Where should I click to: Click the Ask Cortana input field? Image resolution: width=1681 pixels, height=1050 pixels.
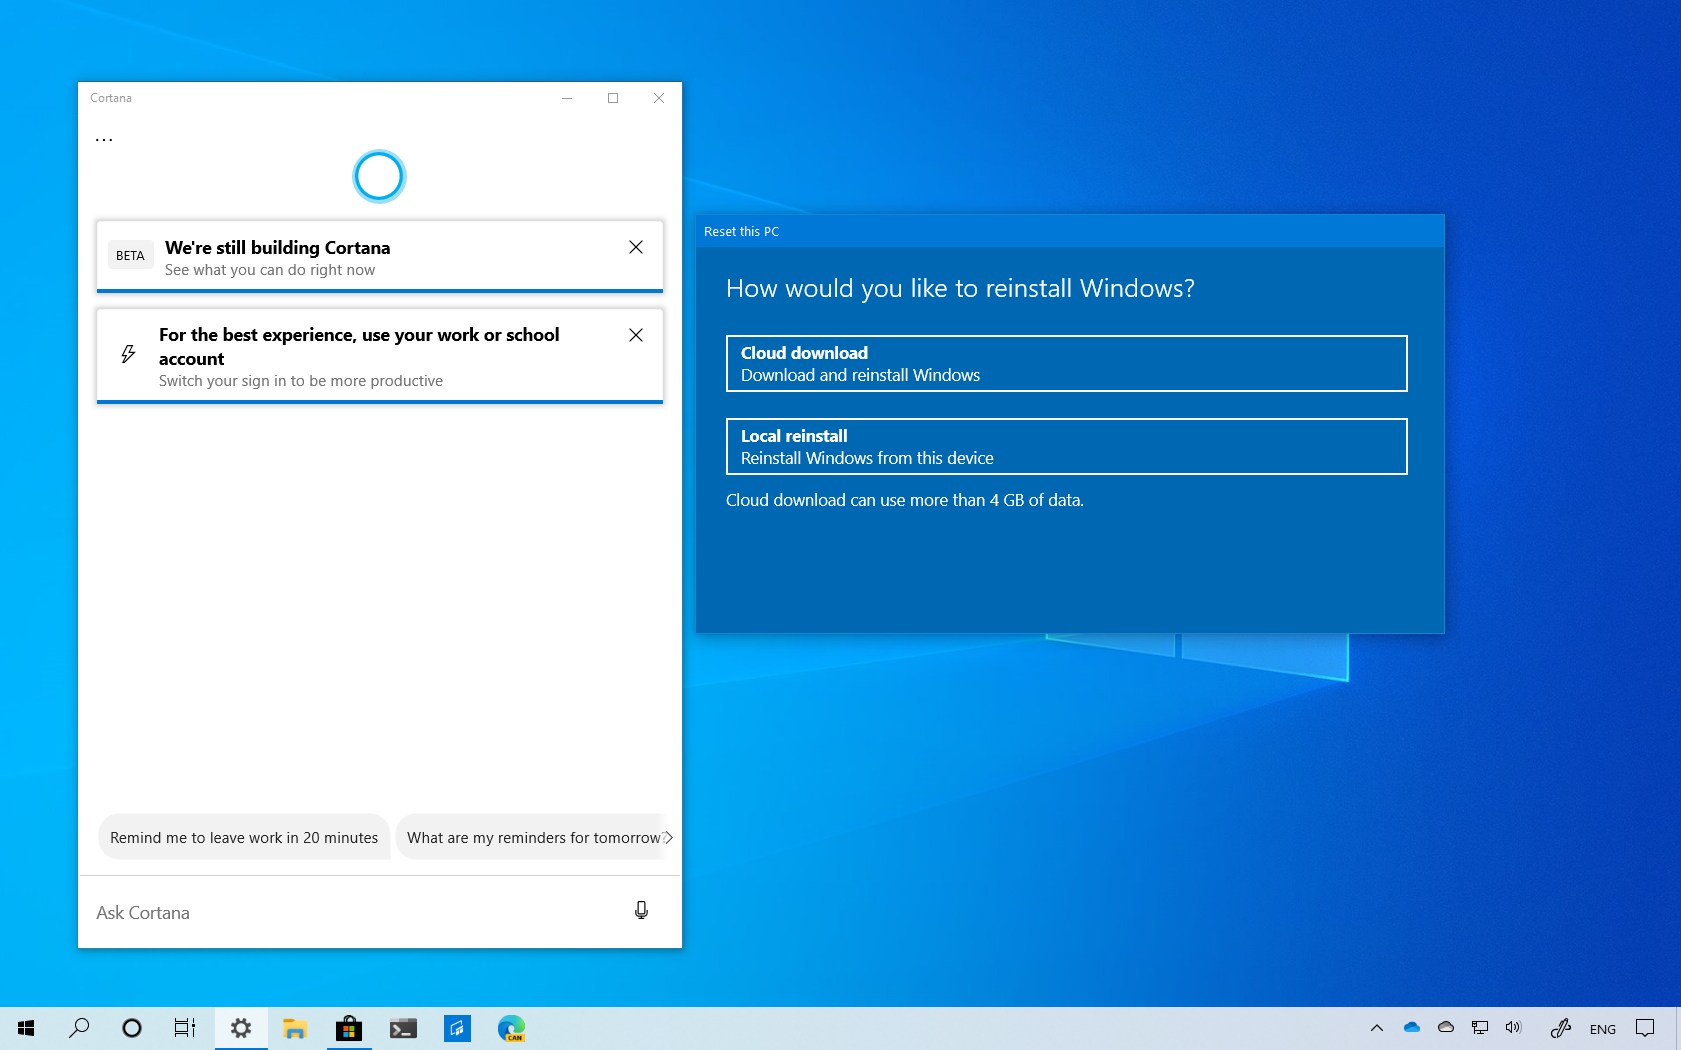[300, 911]
